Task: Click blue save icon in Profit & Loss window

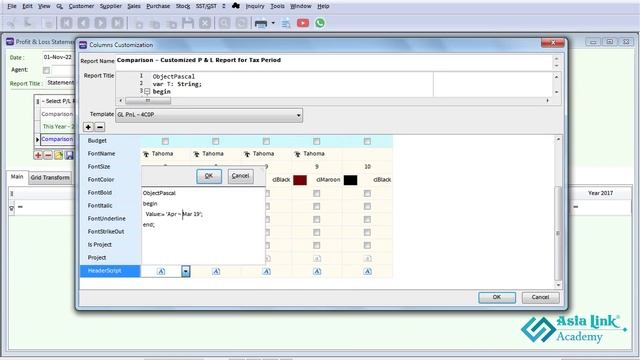Action: tap(69, 155)
